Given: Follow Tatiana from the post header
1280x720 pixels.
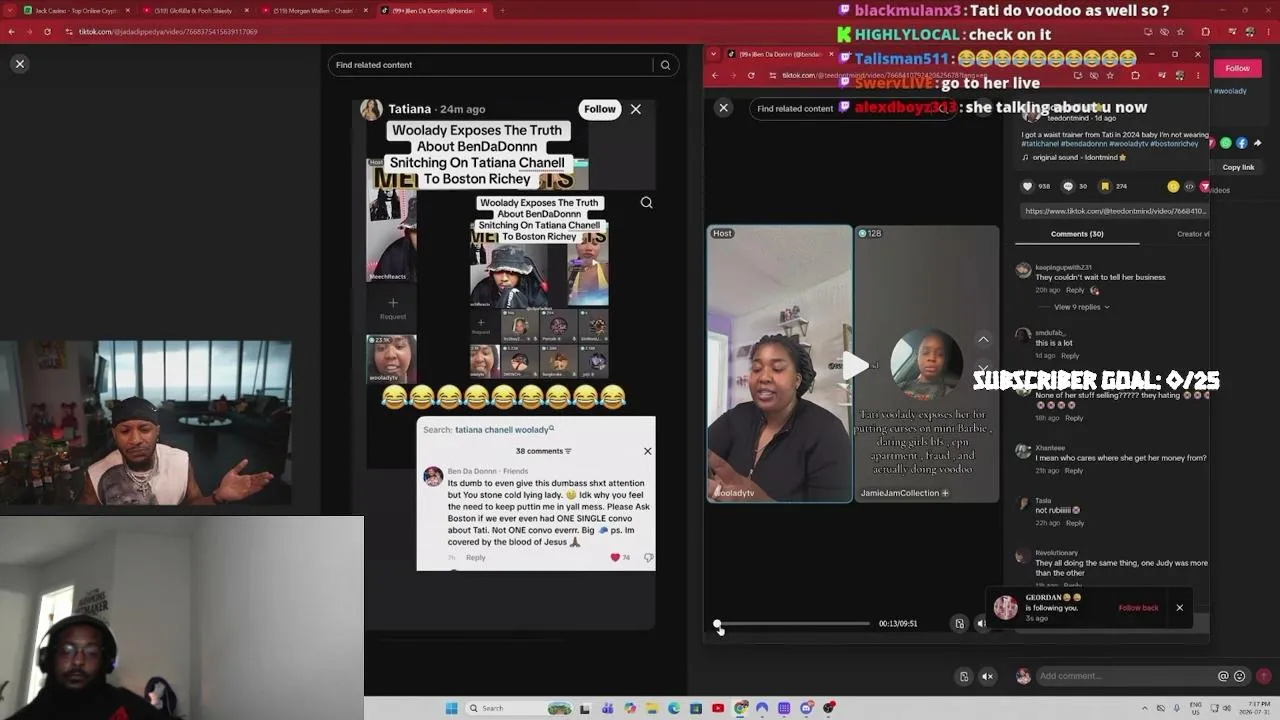Looking at the screenshot, I should pyautogui.click(x=600, y=109).
